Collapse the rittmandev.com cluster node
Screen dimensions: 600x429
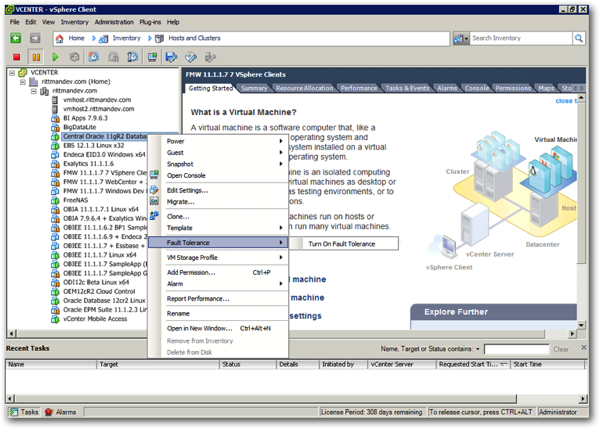[x=34, y=91]
